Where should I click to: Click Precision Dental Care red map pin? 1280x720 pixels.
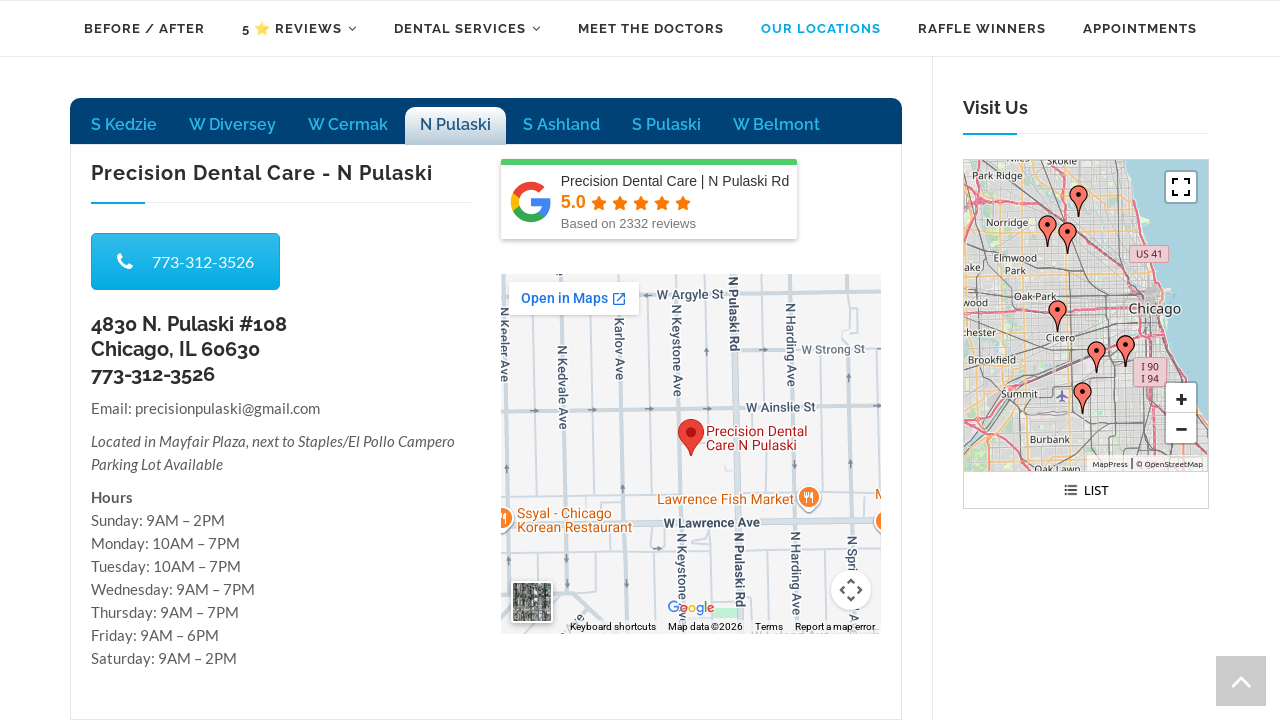690,436
